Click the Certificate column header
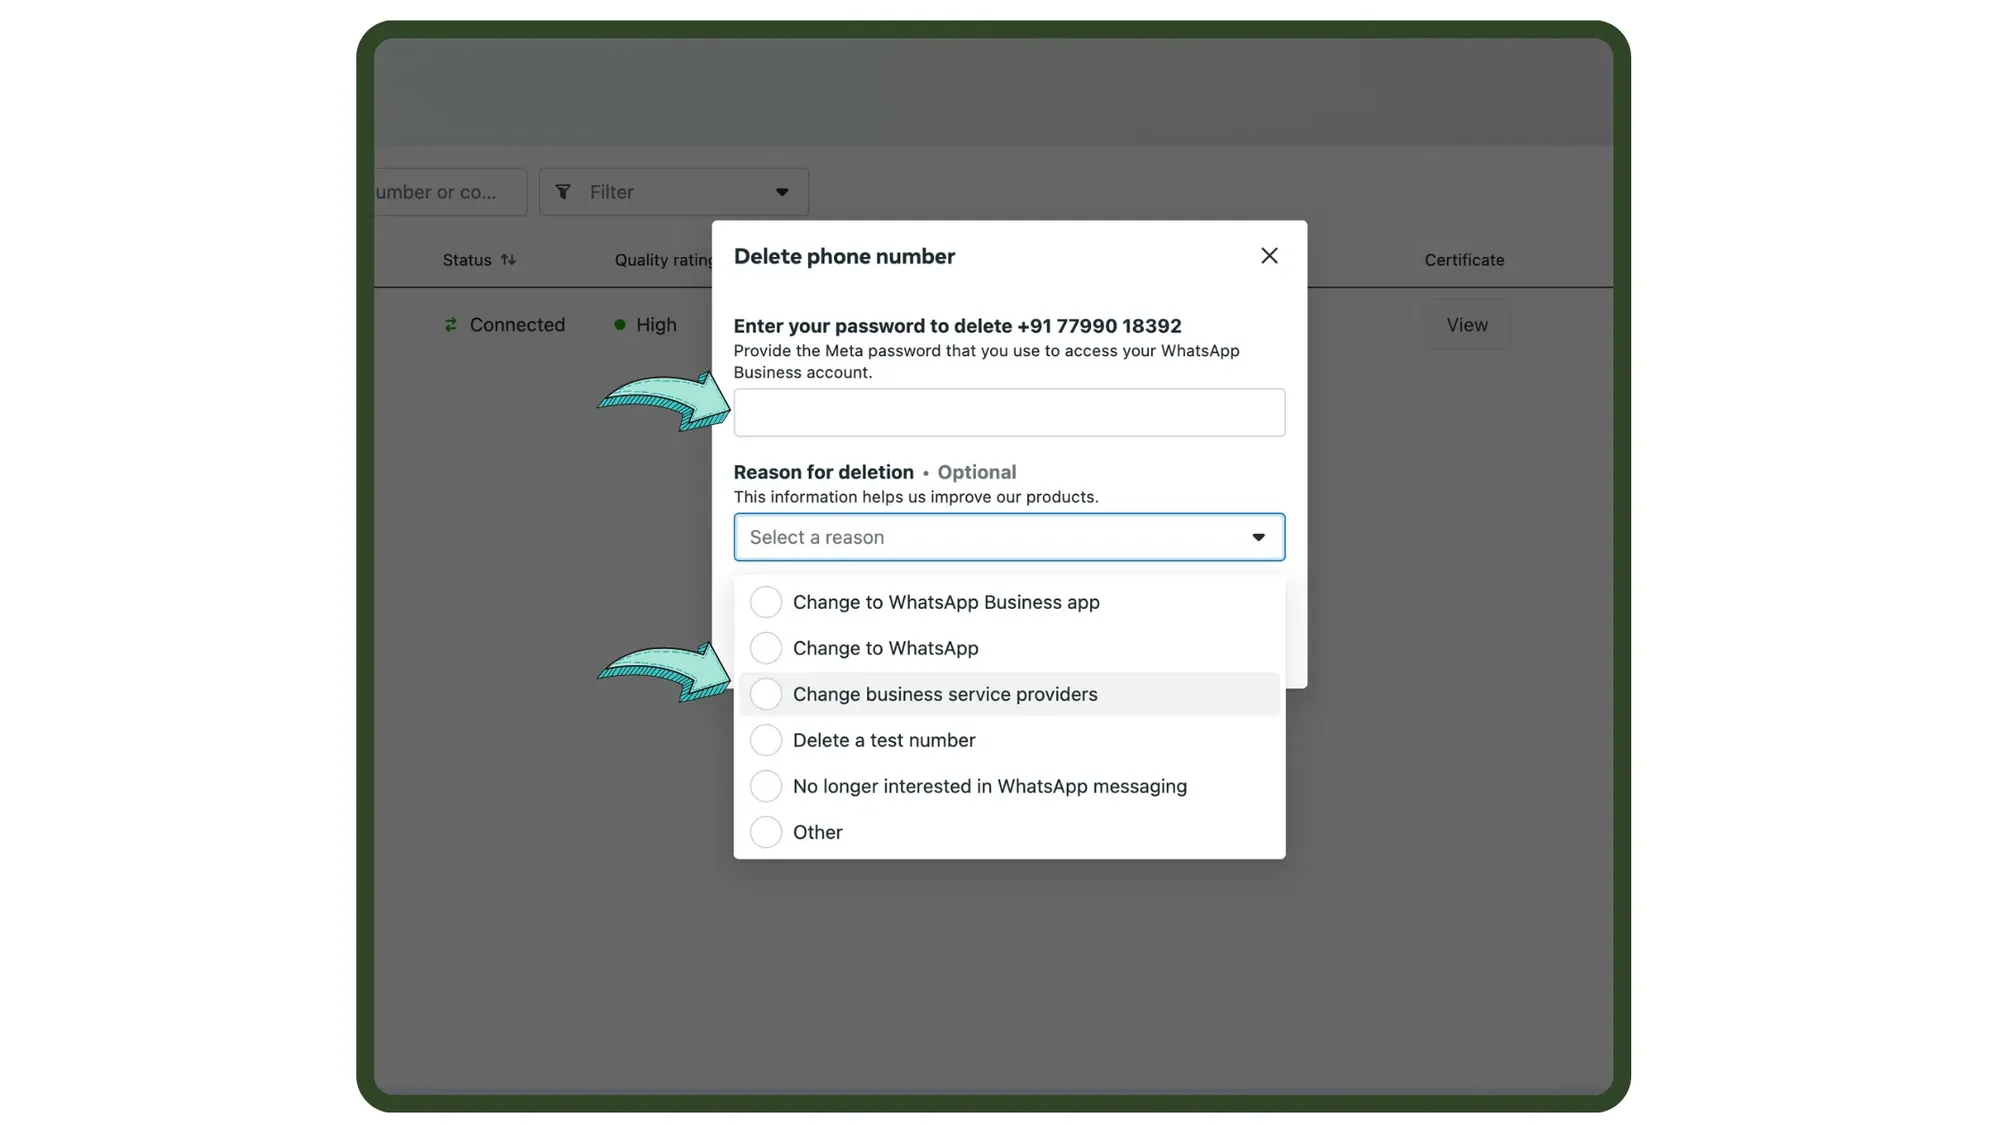This screenshot has width=2000, height=1125. [1464, 259]
